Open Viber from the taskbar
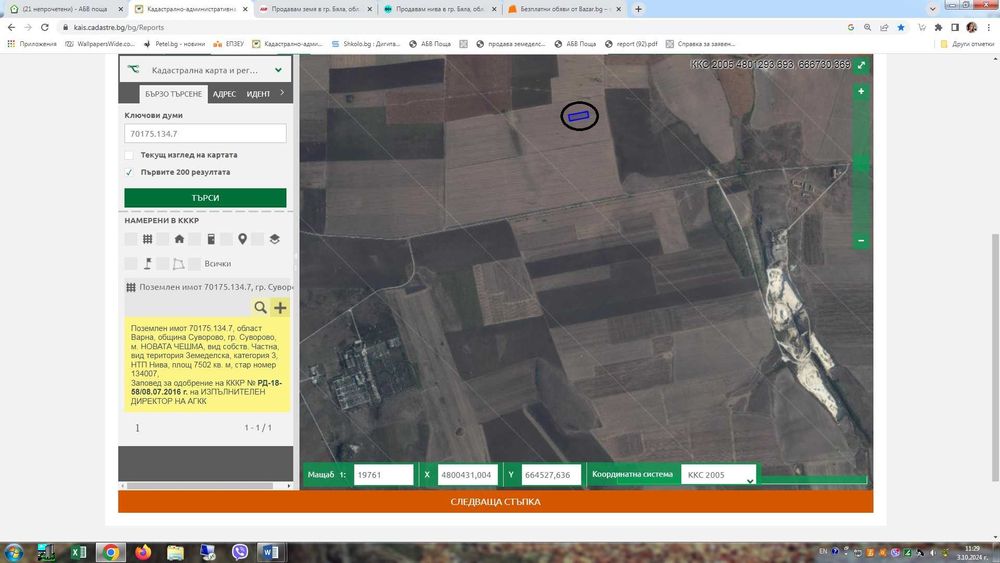Image resolution: width=1000 pixels, height=563 pixels. 240,552
